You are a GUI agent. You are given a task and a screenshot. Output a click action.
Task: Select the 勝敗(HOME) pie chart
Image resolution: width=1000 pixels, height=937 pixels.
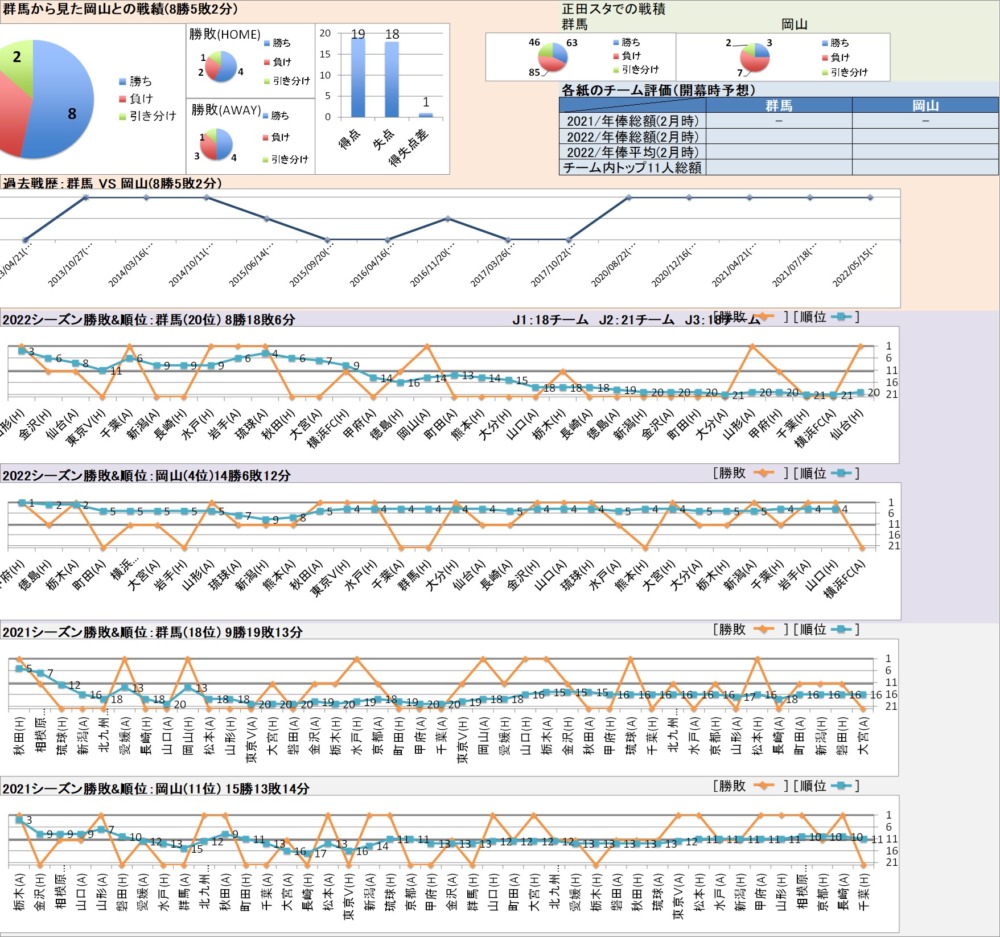[222, 67]
